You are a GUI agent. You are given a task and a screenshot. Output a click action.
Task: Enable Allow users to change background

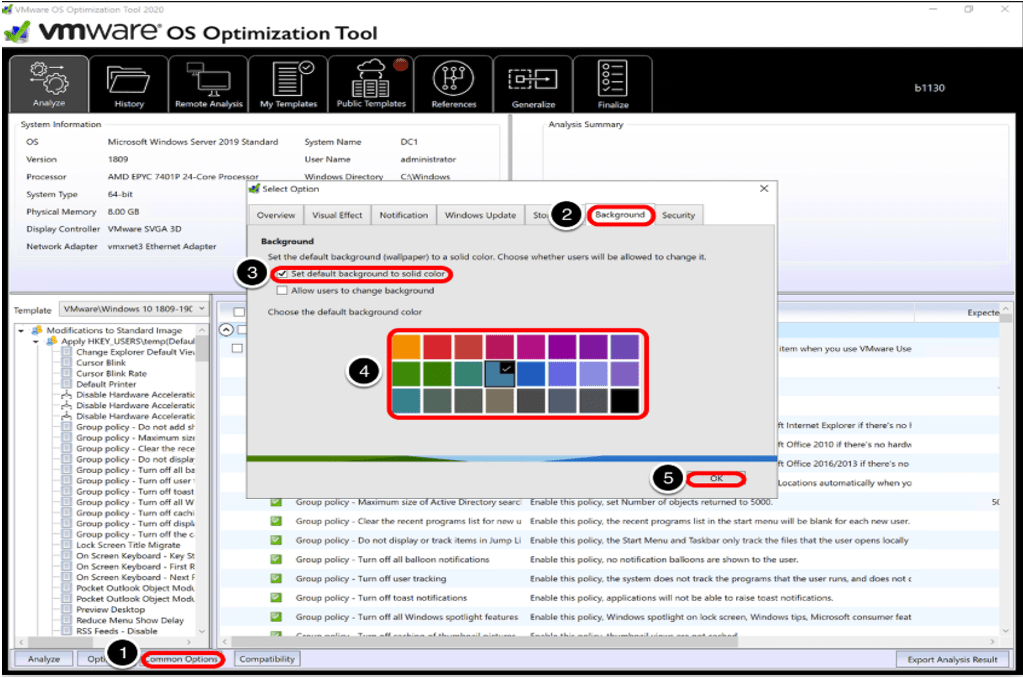[x=284, y=291]
